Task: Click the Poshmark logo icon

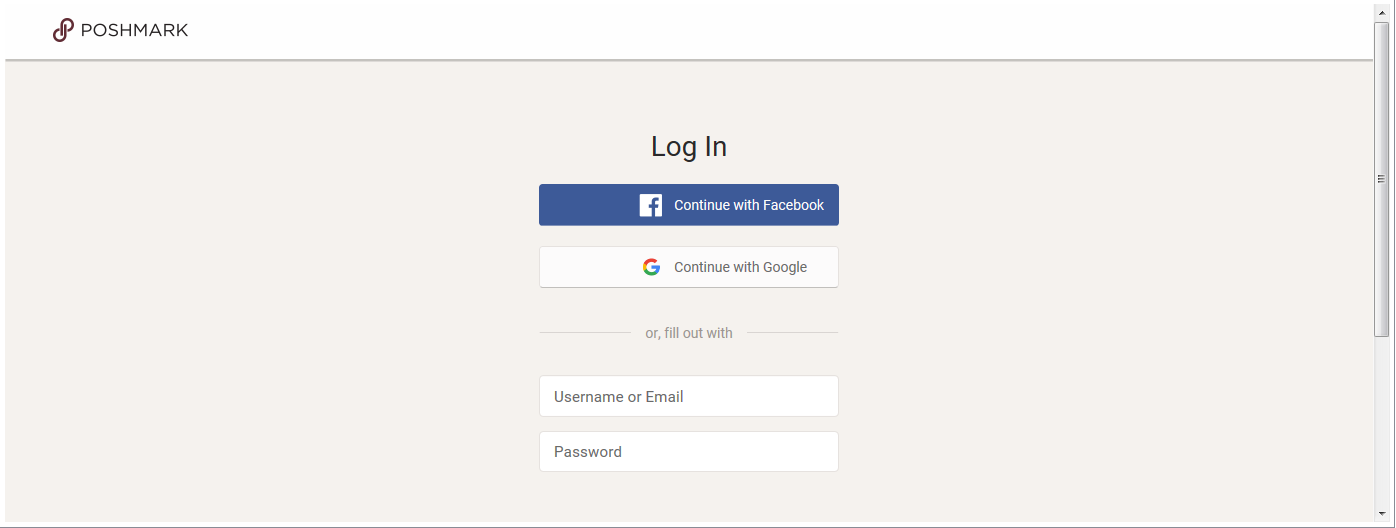Action: pyautogui.click(x=63, y=30)
